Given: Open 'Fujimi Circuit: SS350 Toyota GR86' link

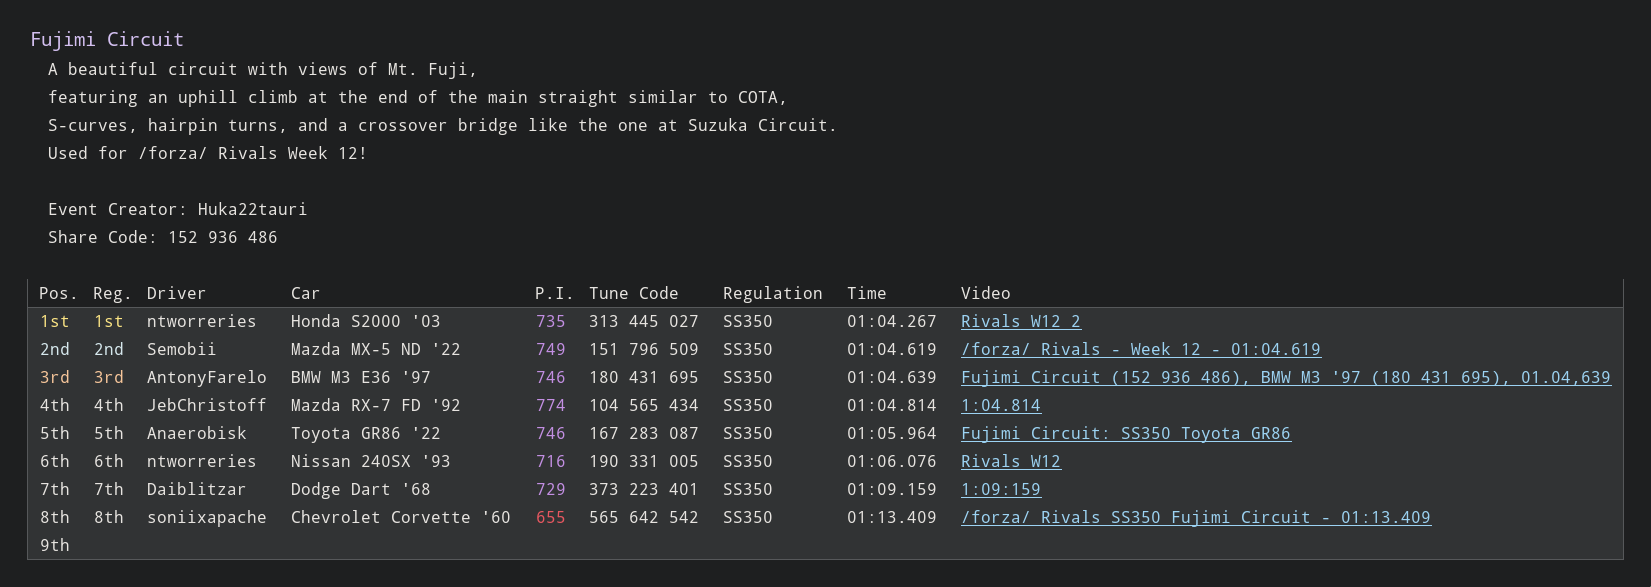Looking at the screenshot, I should pos(1126,433).
